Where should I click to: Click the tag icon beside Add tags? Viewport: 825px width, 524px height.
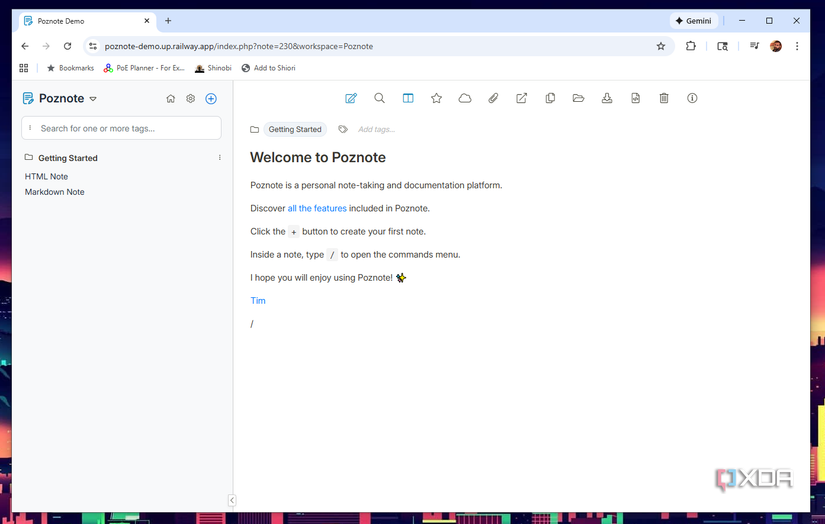pyautogui.click(x=343, y=129)
